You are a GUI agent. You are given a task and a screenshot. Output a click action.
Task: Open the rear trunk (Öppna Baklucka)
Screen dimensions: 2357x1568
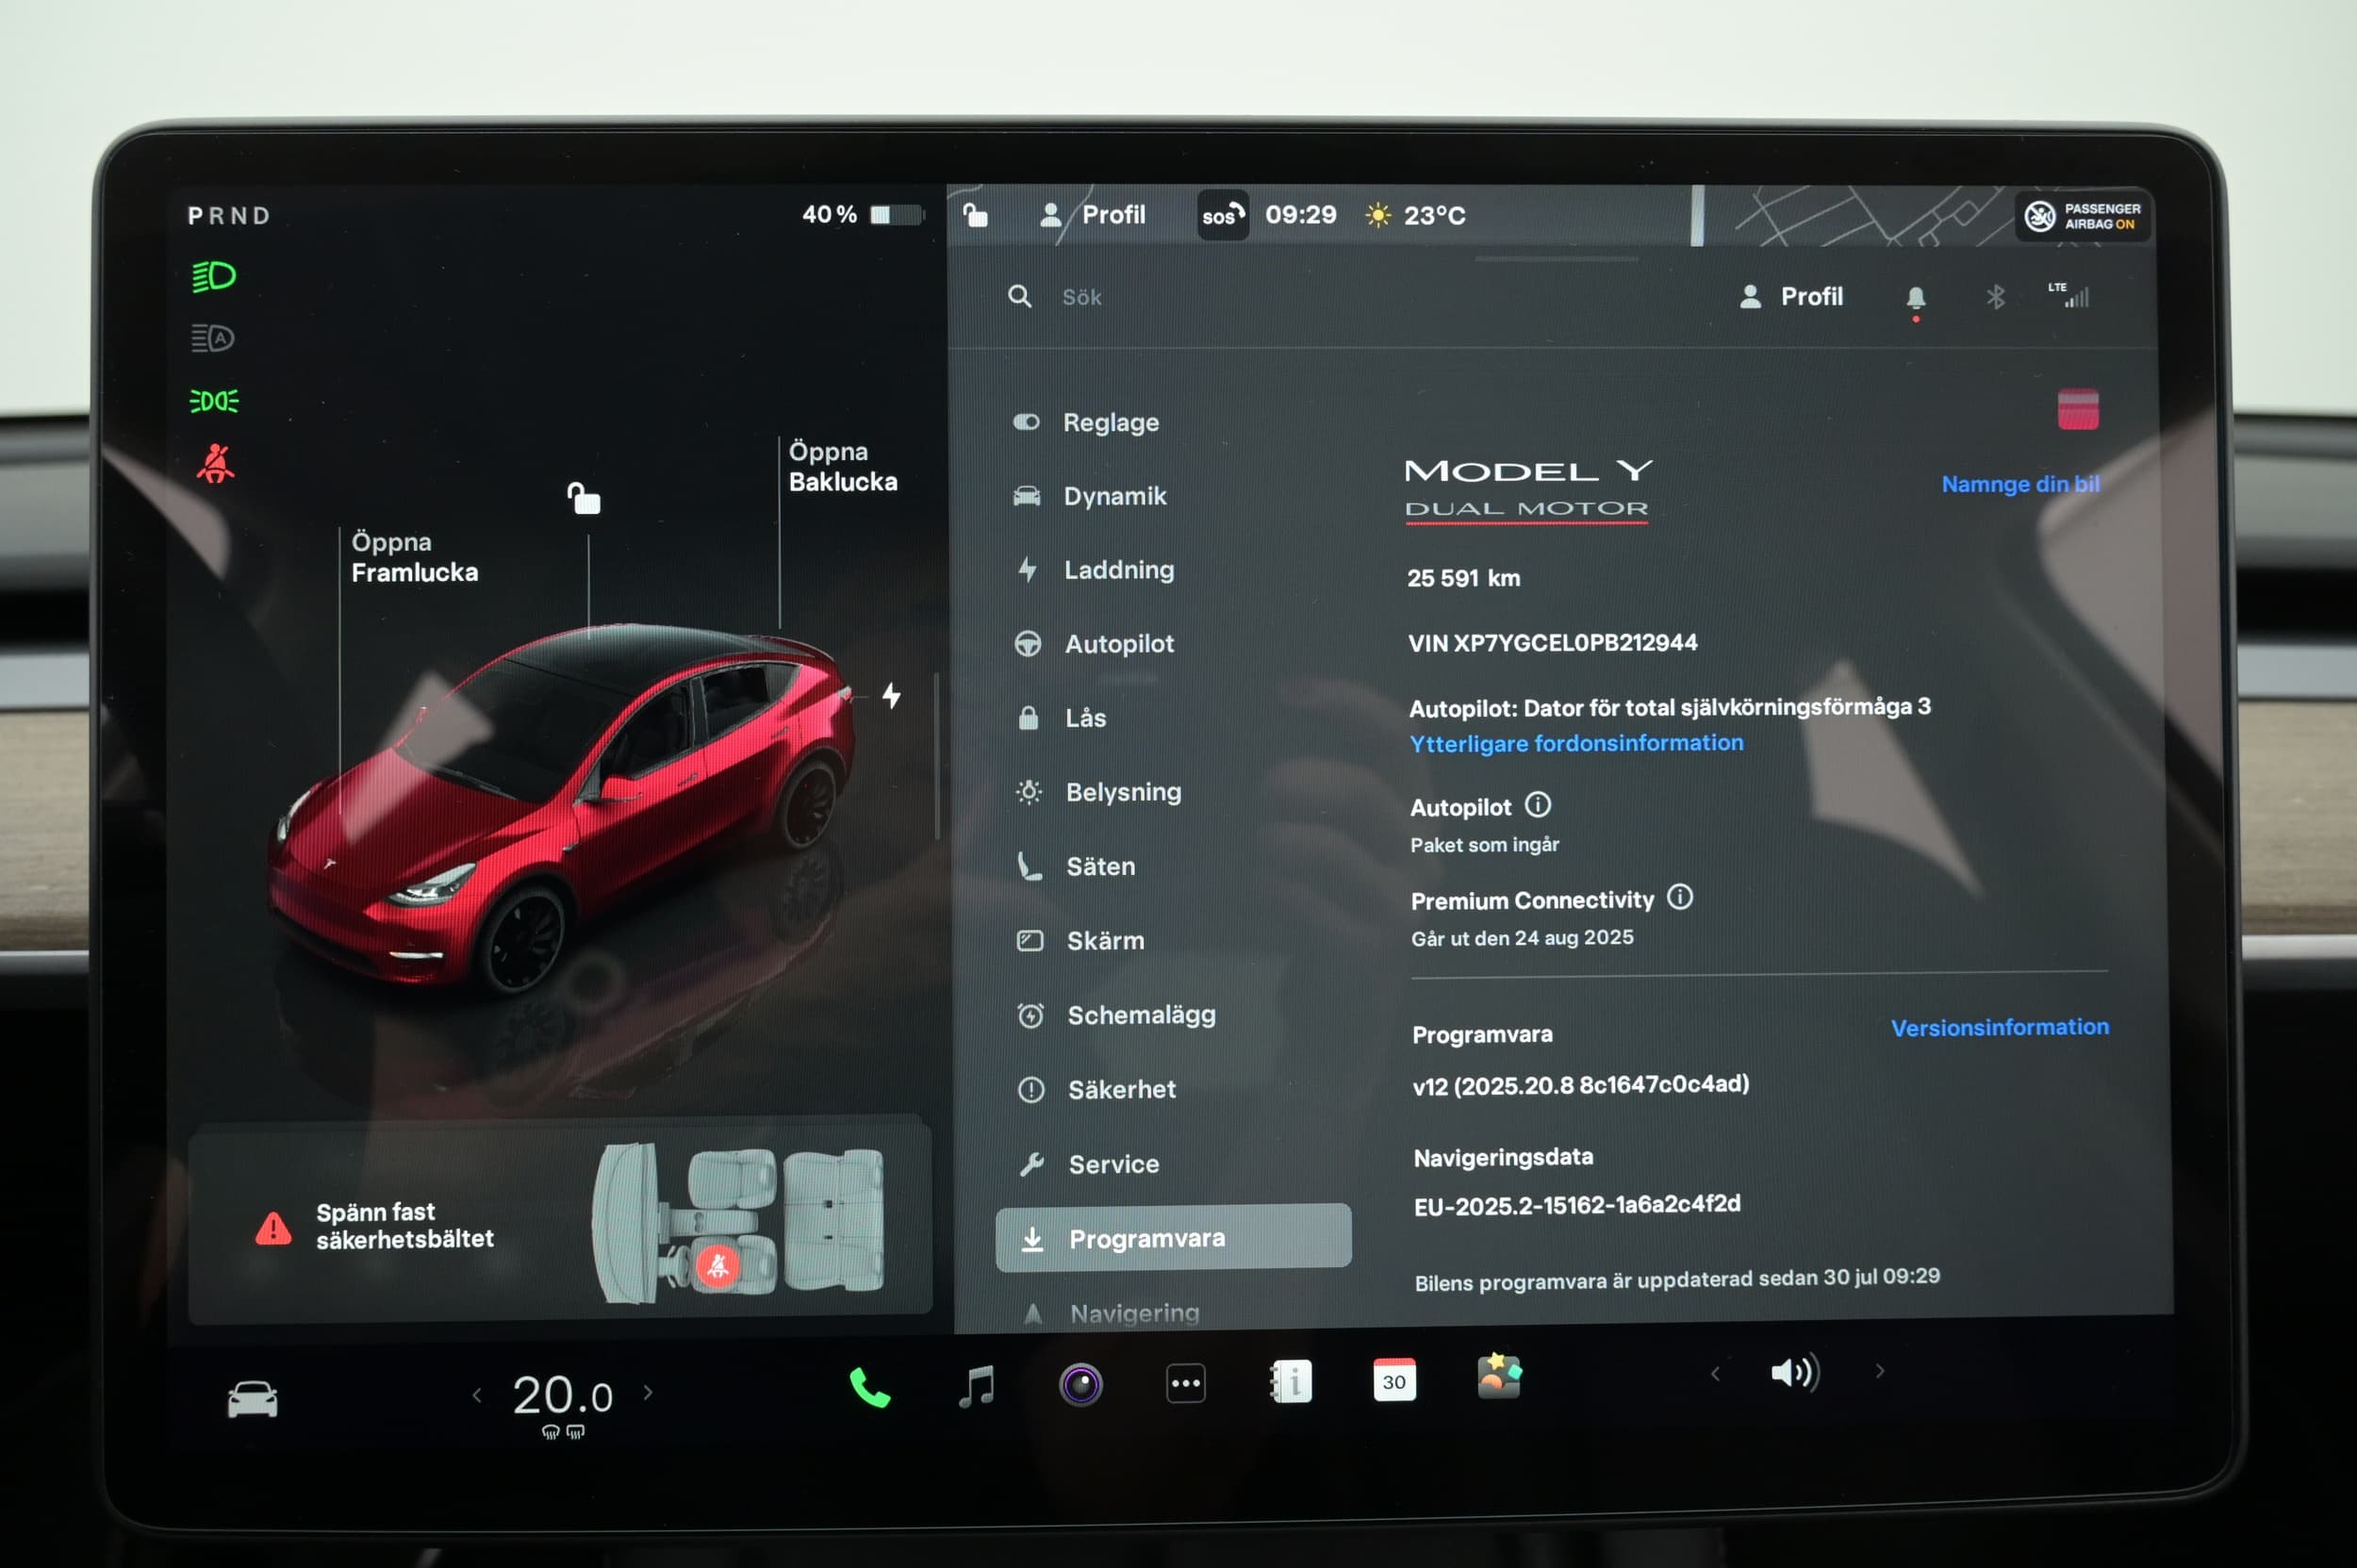(x=842, y=467)
